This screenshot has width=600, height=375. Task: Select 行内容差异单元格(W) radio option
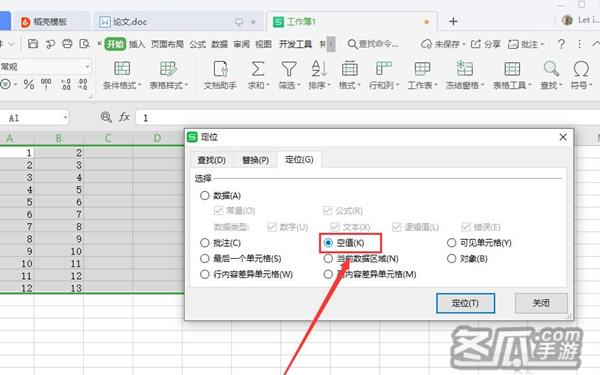205,274
